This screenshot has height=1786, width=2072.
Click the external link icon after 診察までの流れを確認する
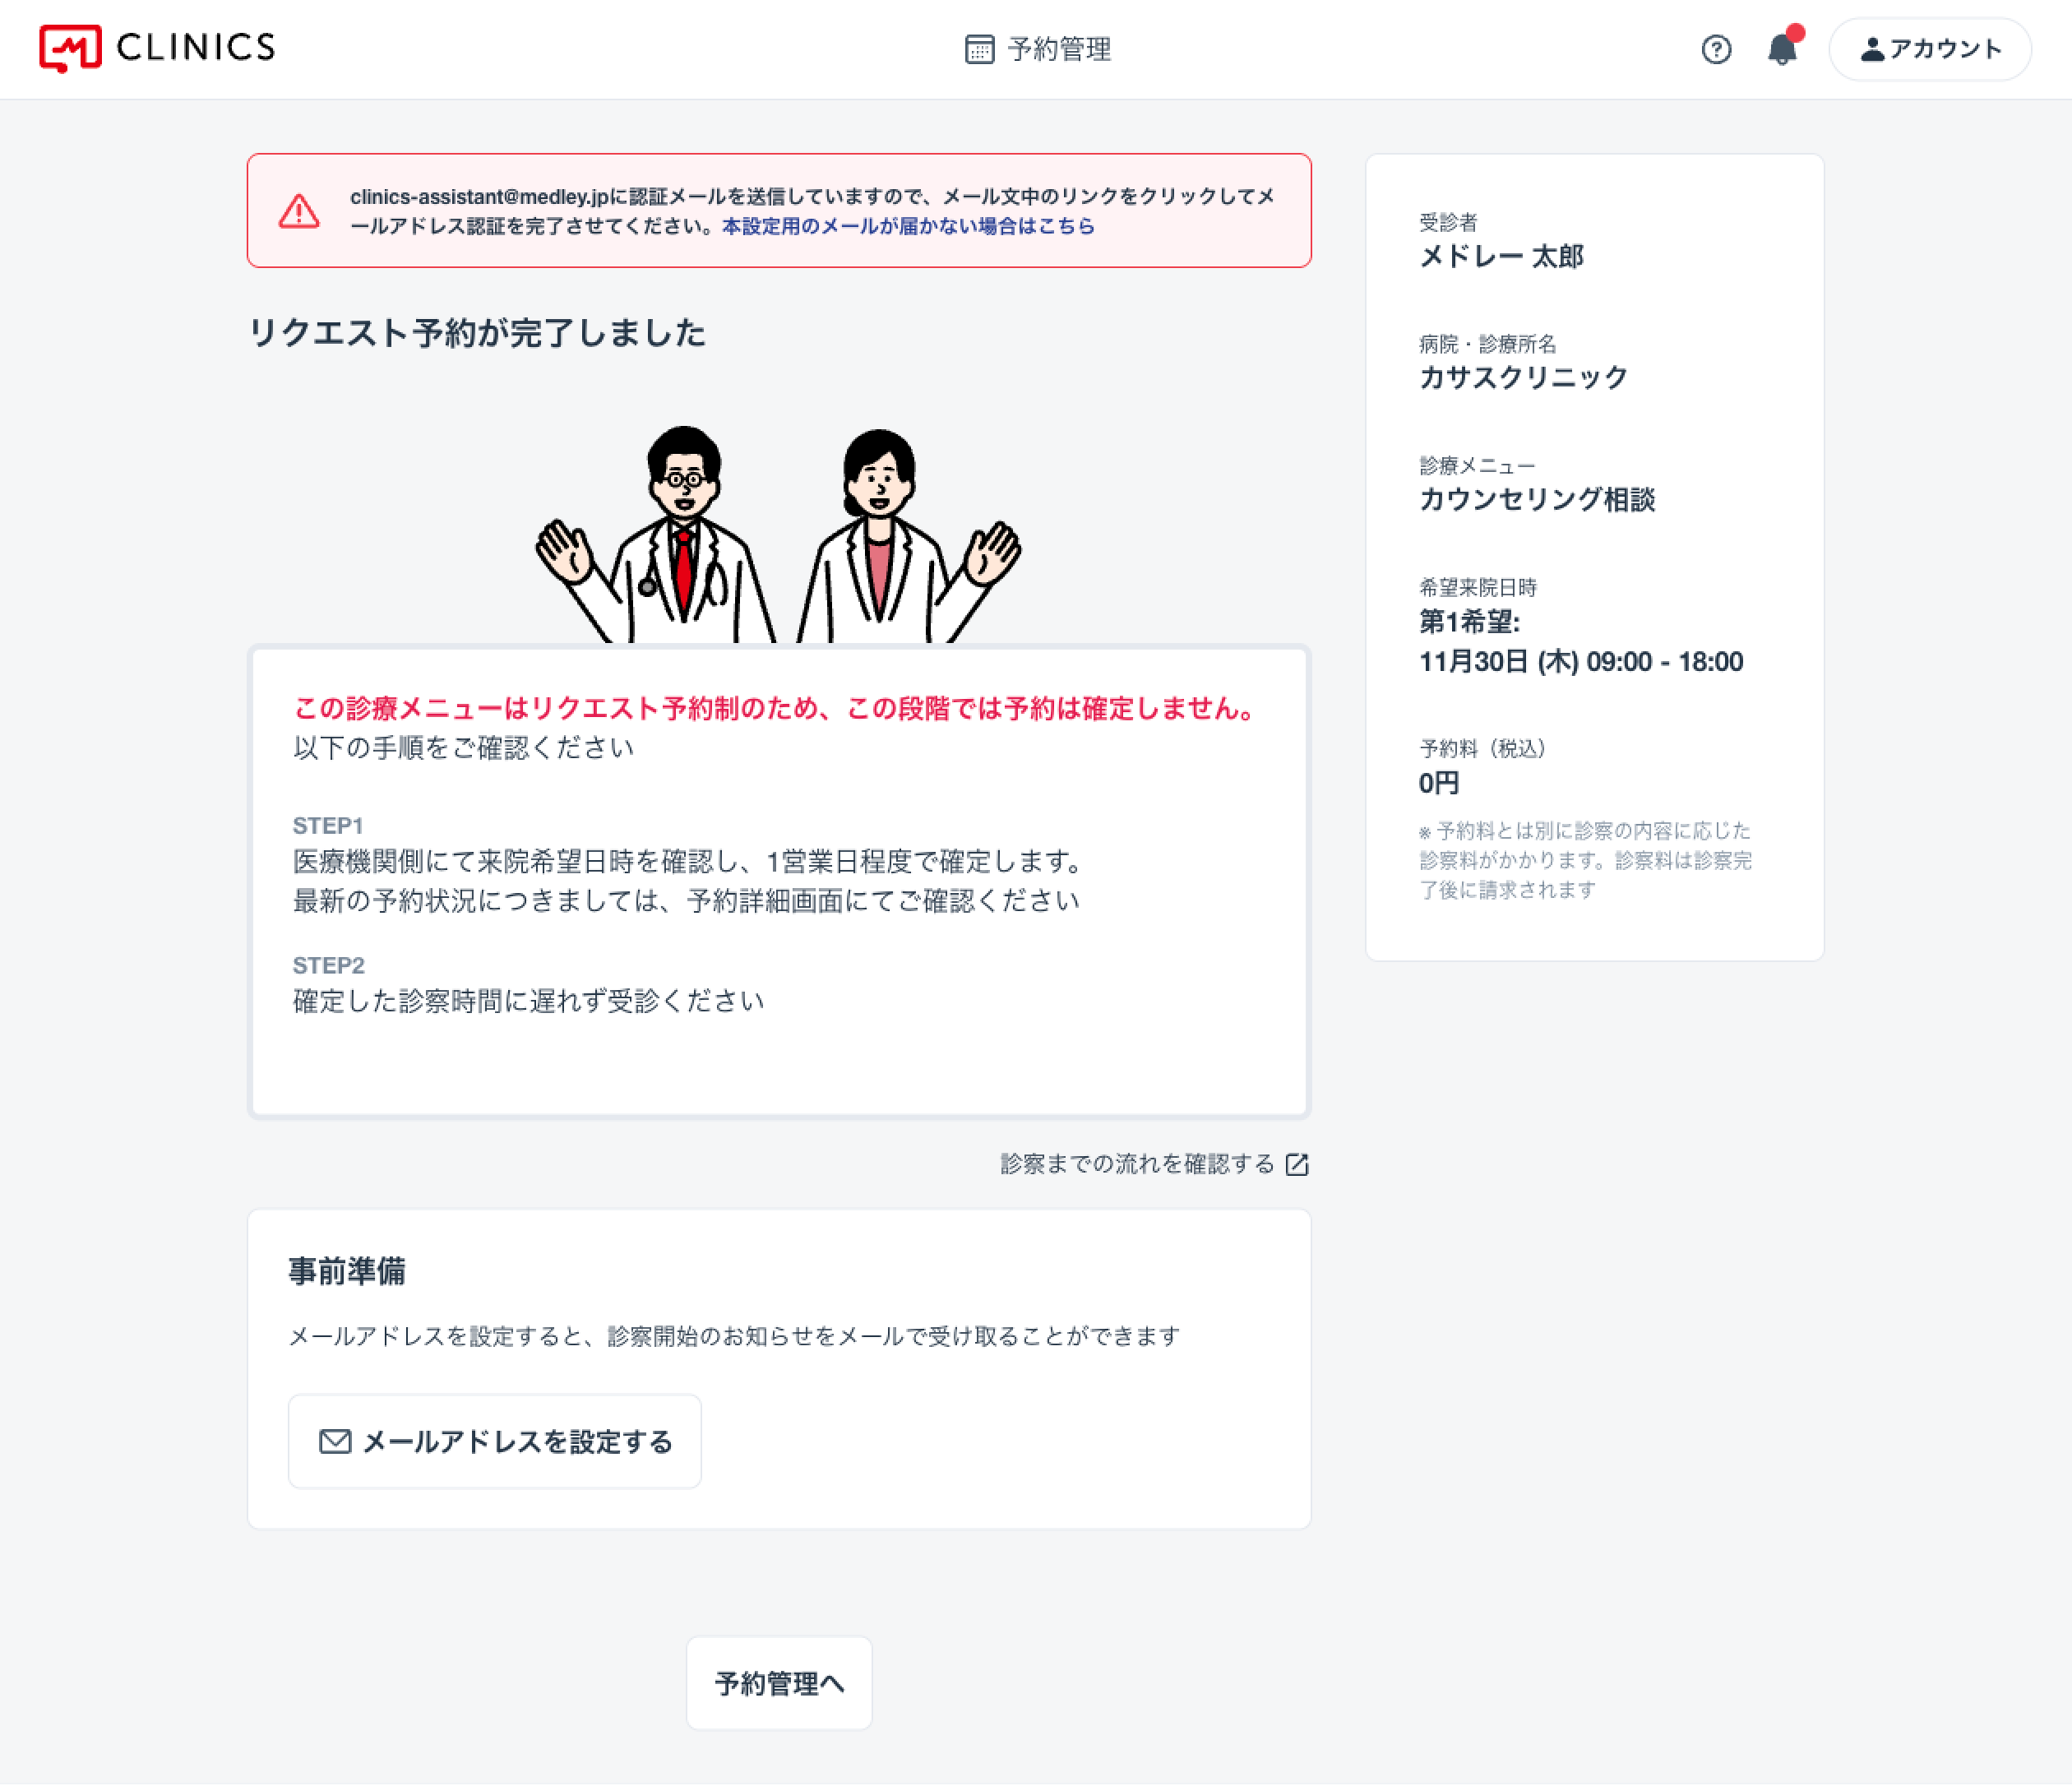1297,1164
